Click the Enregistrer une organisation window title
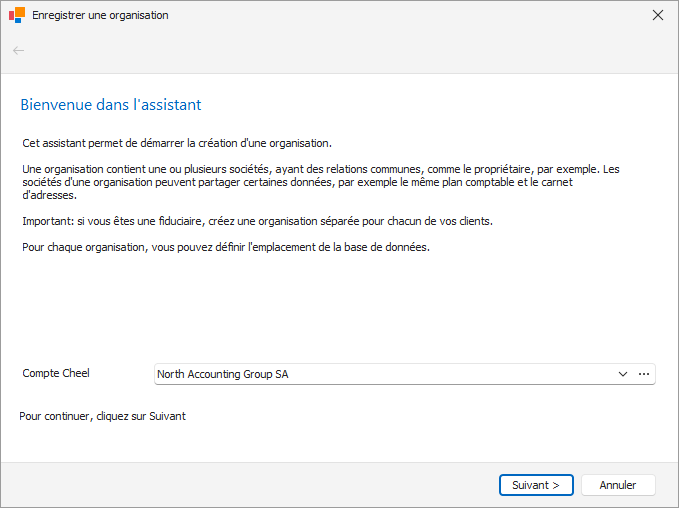This screenshot has height=508, width=679. coord(100,15)
